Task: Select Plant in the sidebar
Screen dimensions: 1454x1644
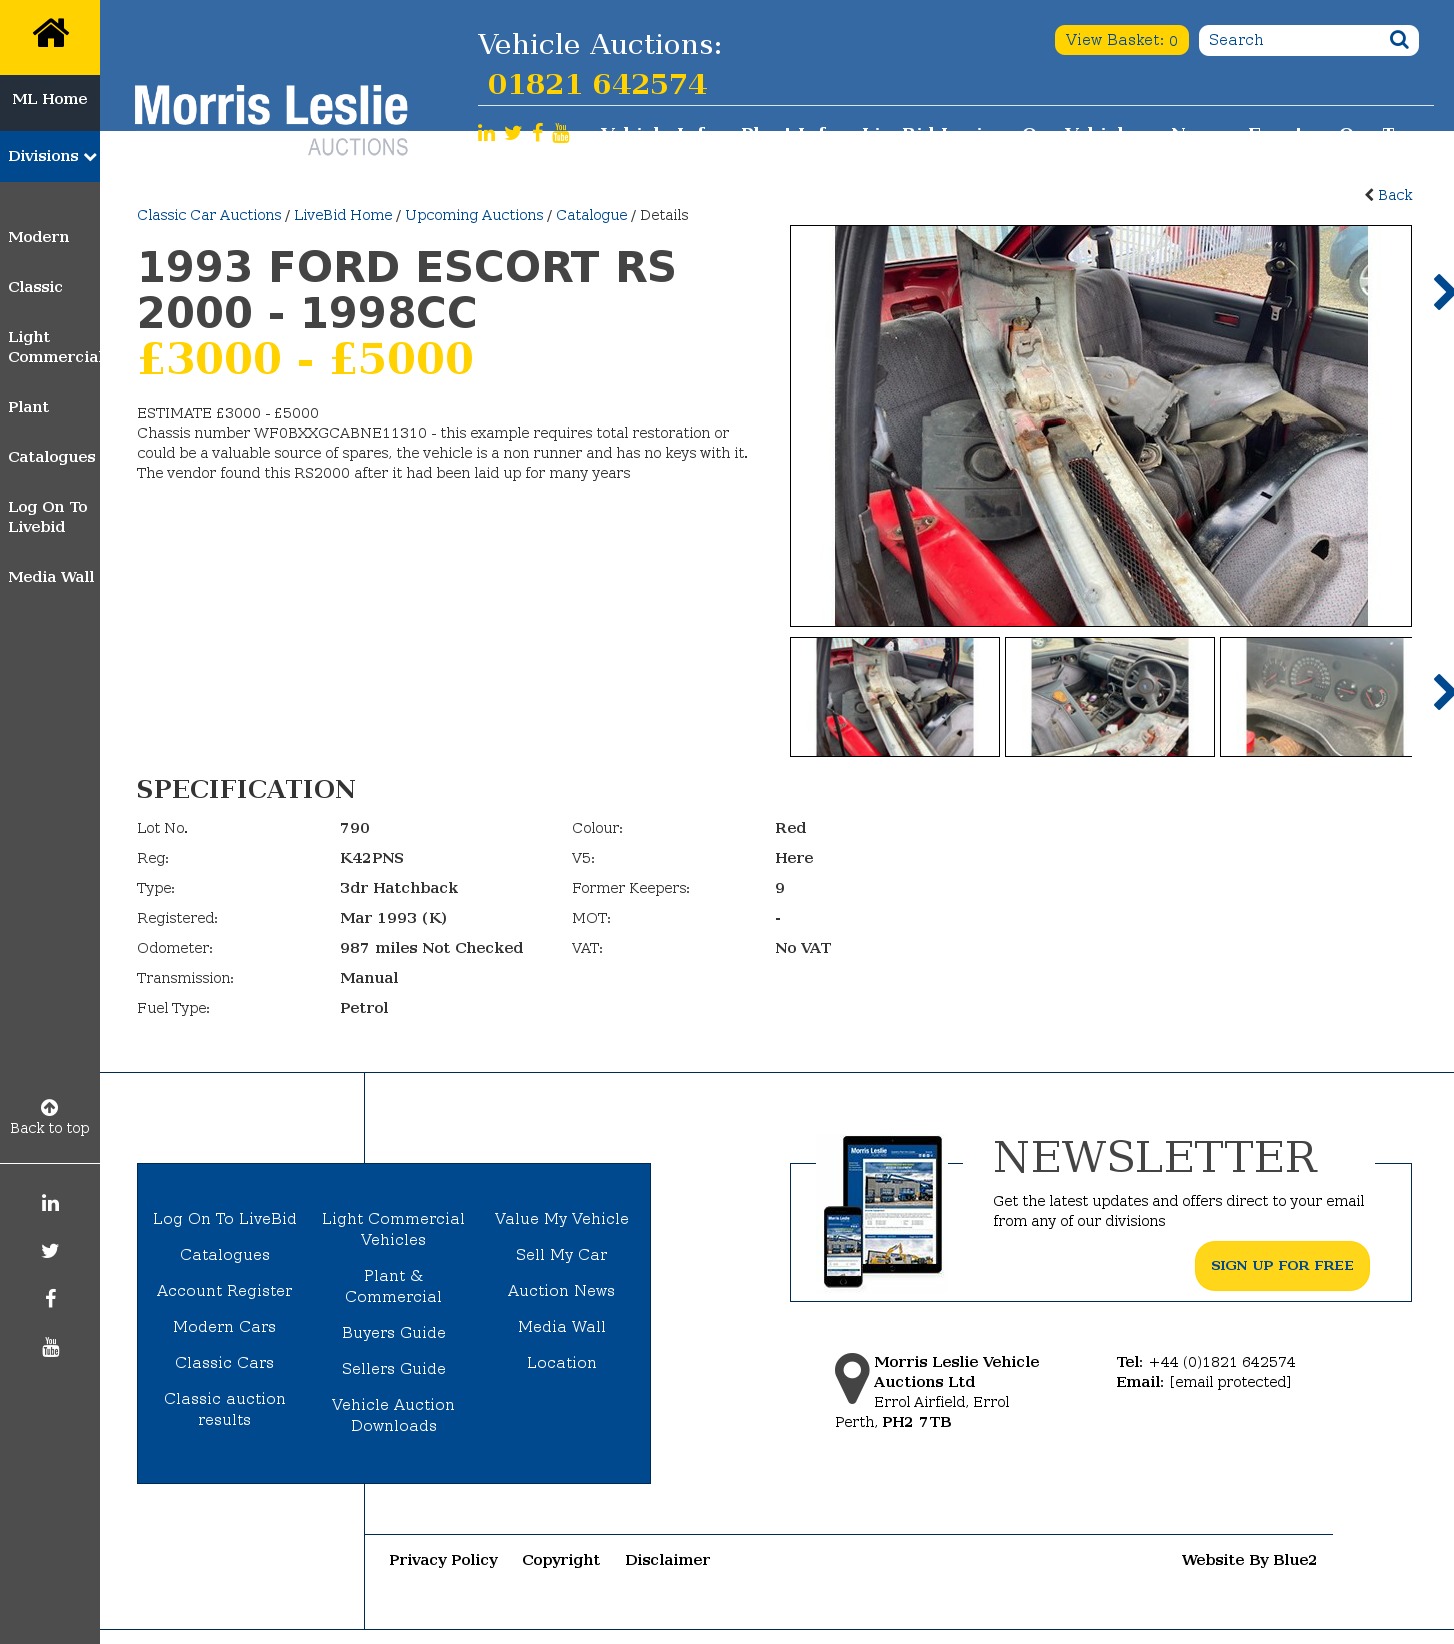Action: point(28,407)
